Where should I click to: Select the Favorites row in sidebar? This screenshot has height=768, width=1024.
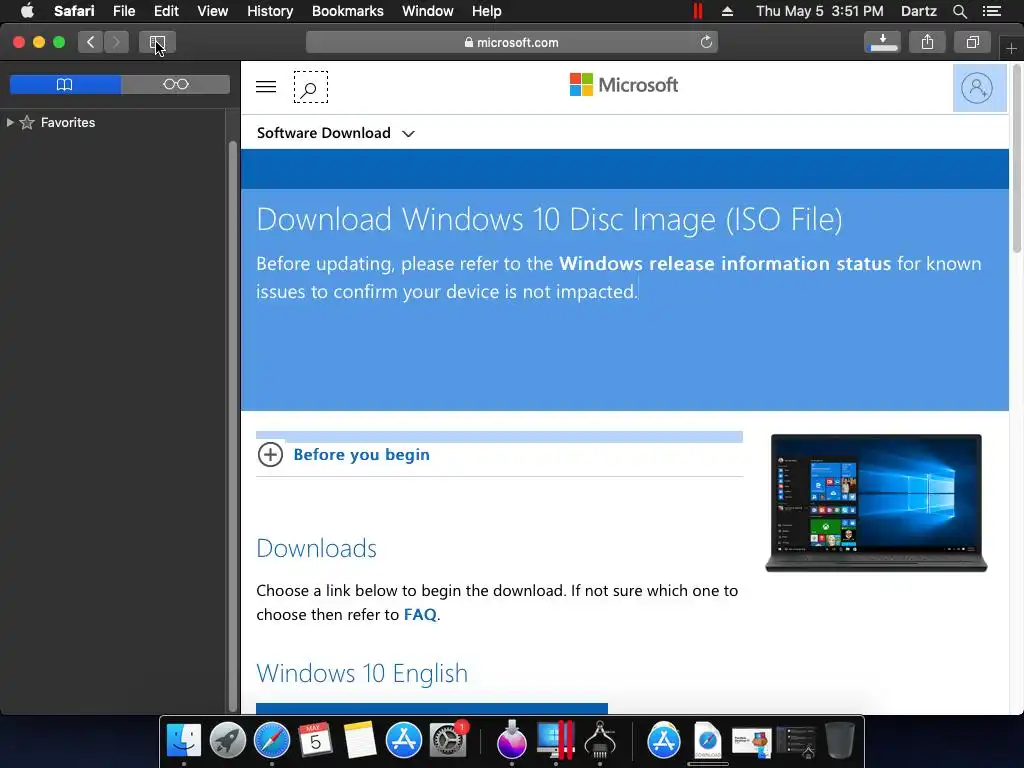coord(113,122)
